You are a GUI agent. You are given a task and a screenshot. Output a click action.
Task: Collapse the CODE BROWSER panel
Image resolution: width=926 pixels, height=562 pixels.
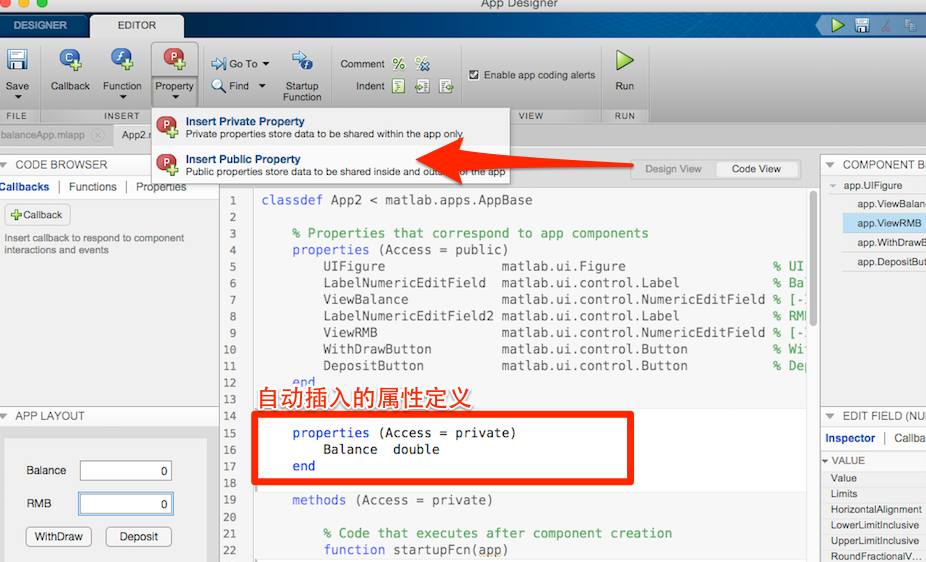coord(4,165)
